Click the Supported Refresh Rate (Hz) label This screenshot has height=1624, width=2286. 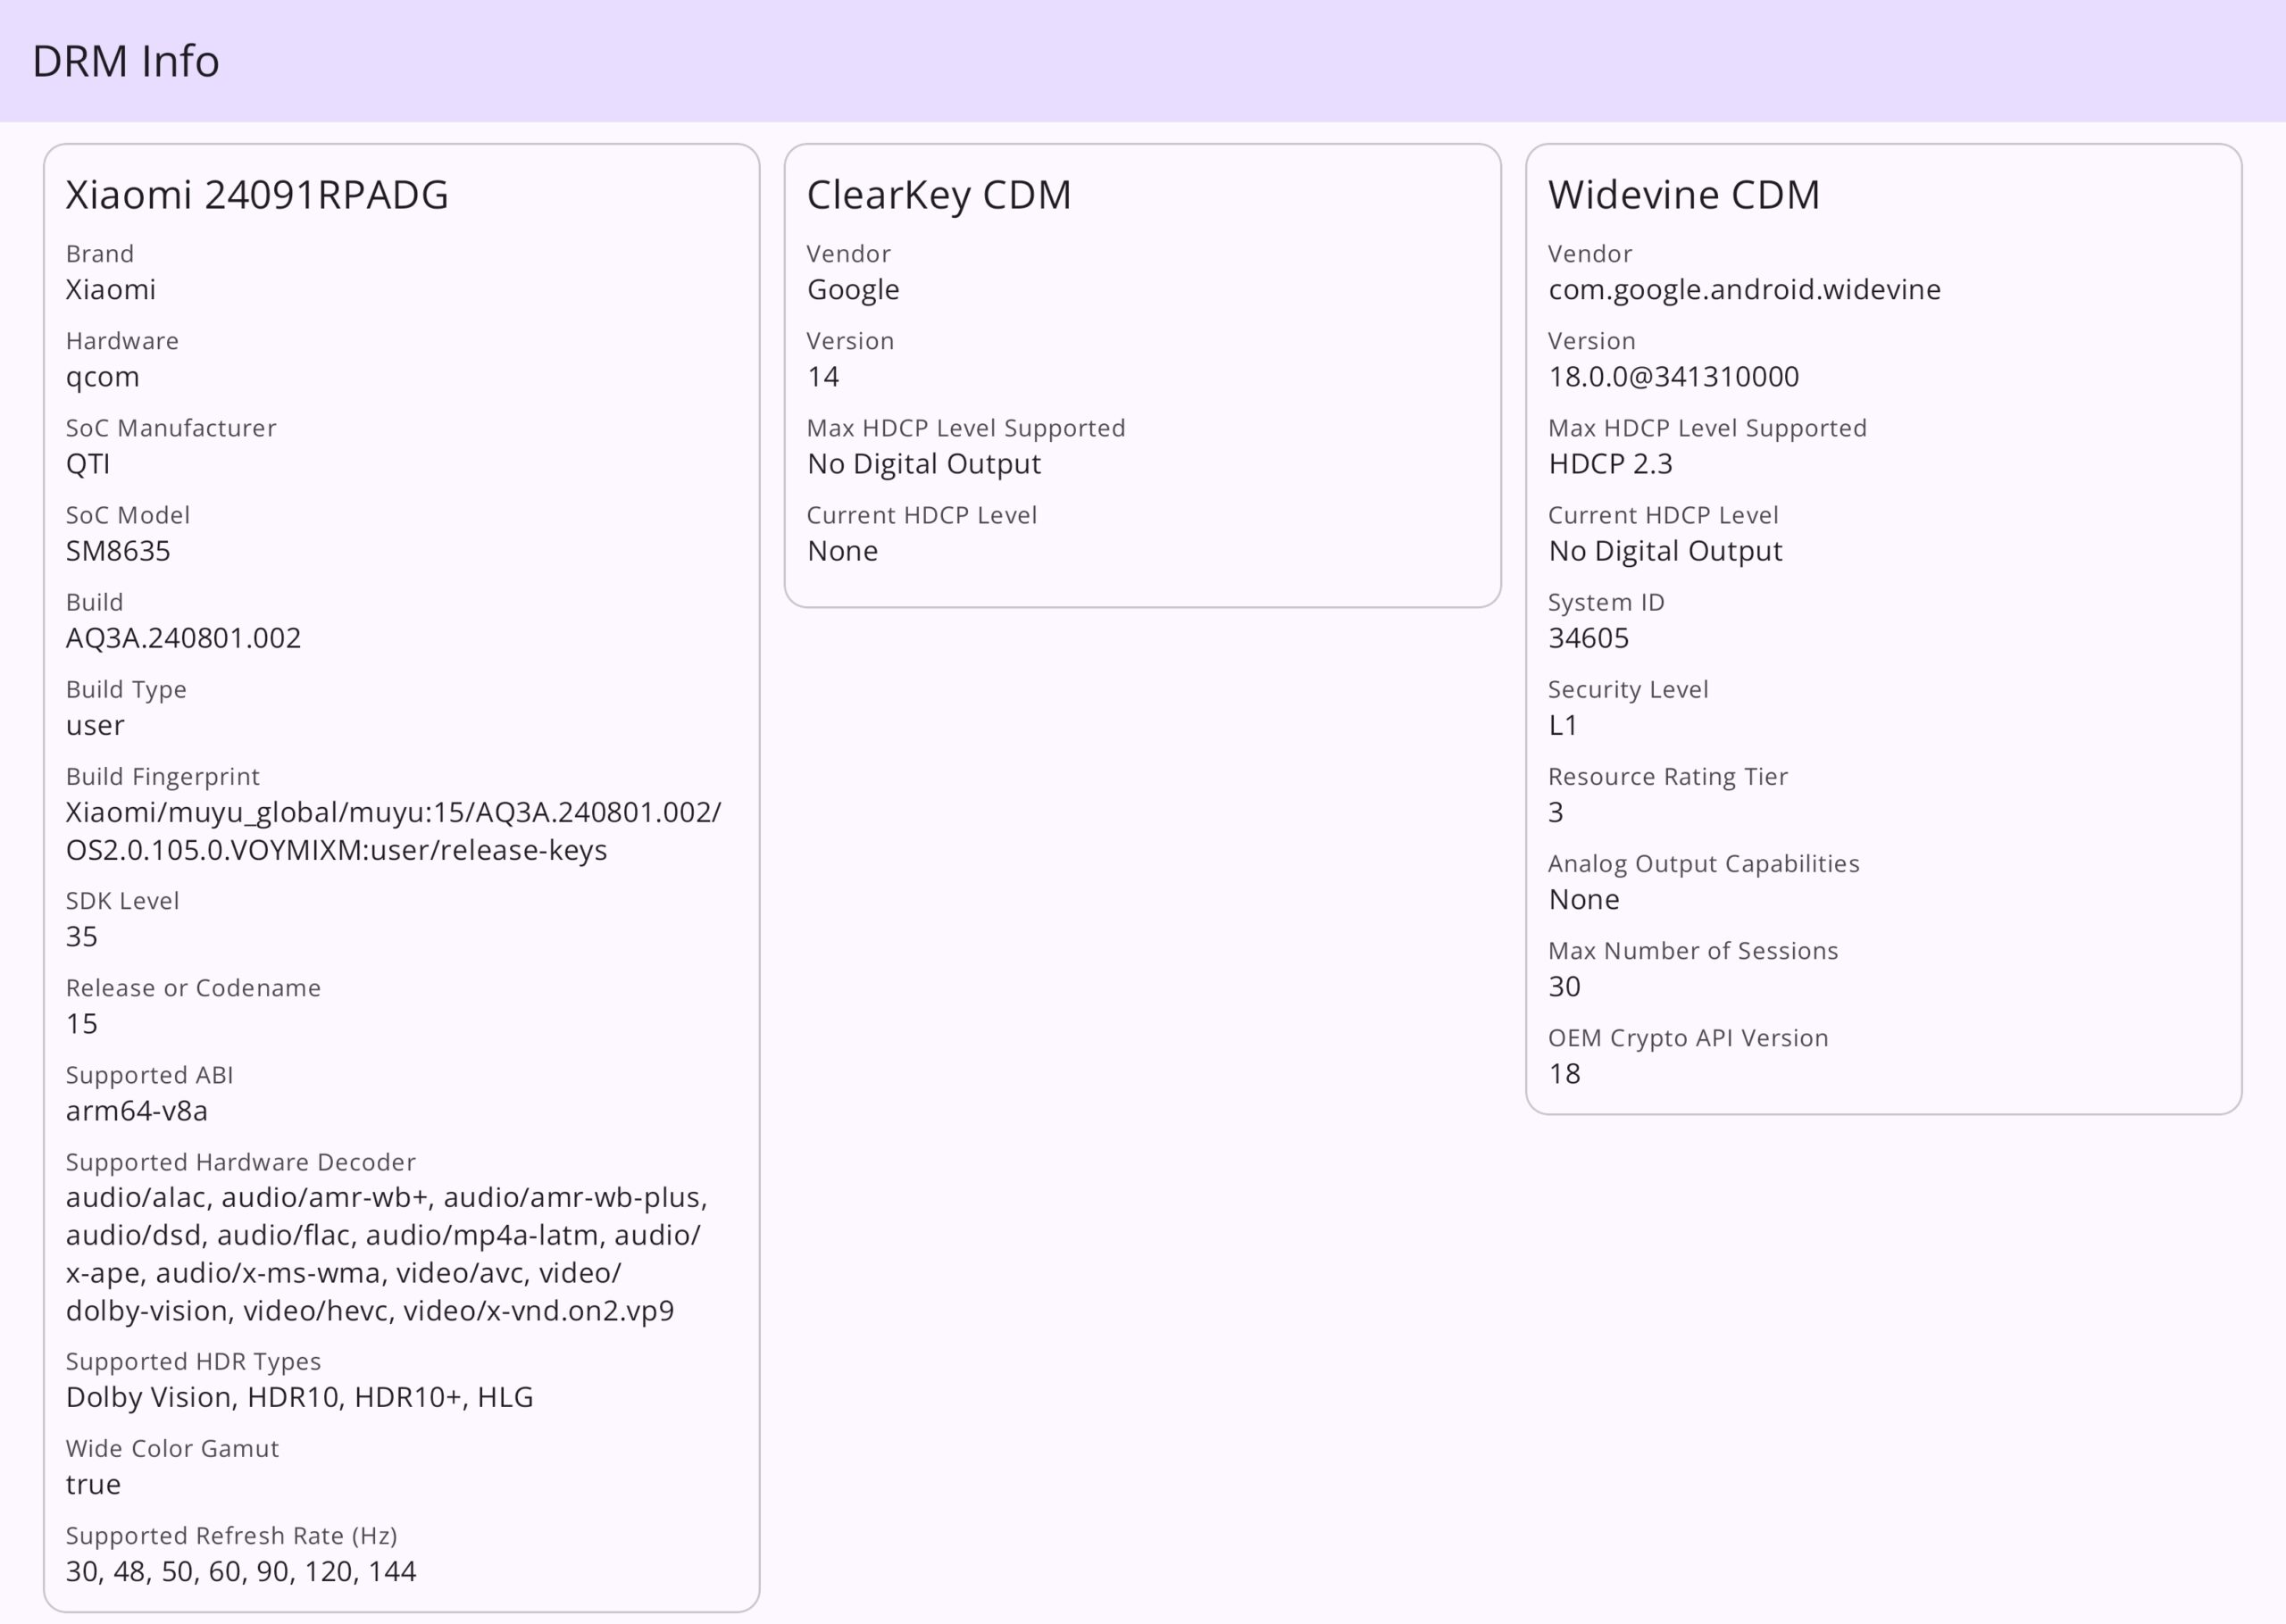(x=231, y=1537)
